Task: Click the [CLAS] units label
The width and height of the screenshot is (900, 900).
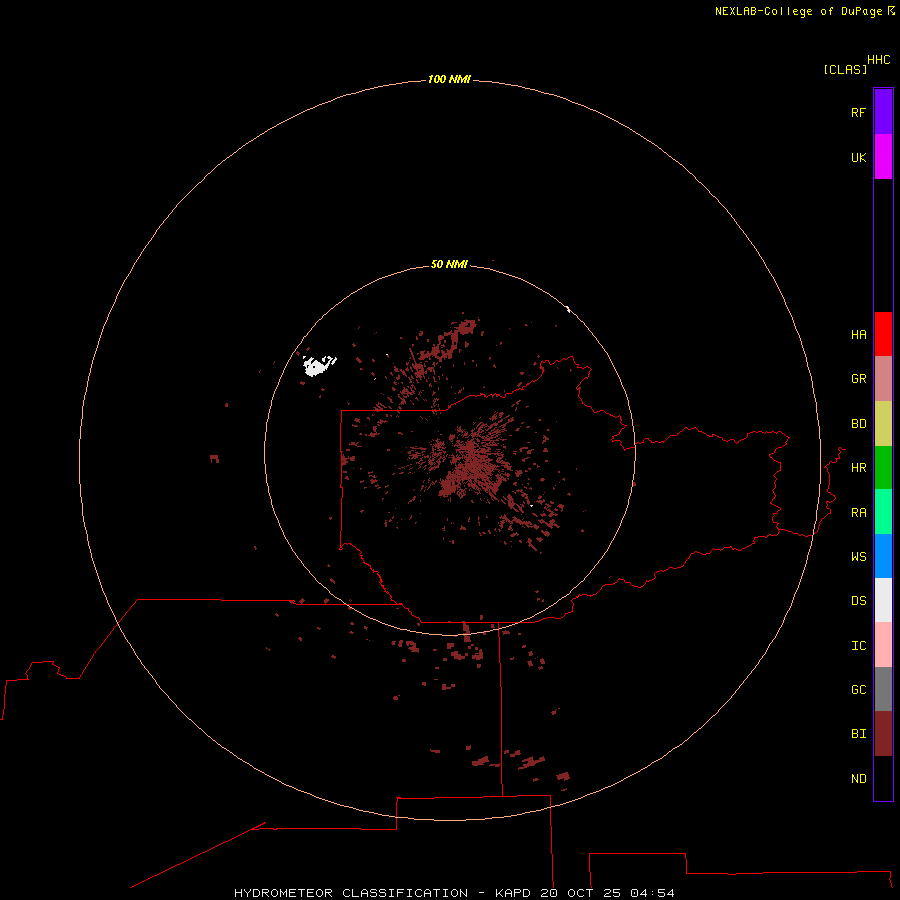Action: click(x=845, y=69)
